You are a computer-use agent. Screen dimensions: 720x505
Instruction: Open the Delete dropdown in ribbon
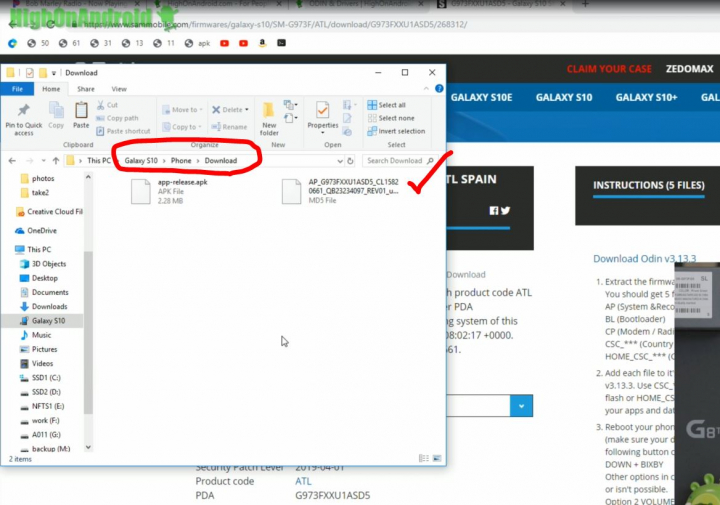[x=230, y=110]
